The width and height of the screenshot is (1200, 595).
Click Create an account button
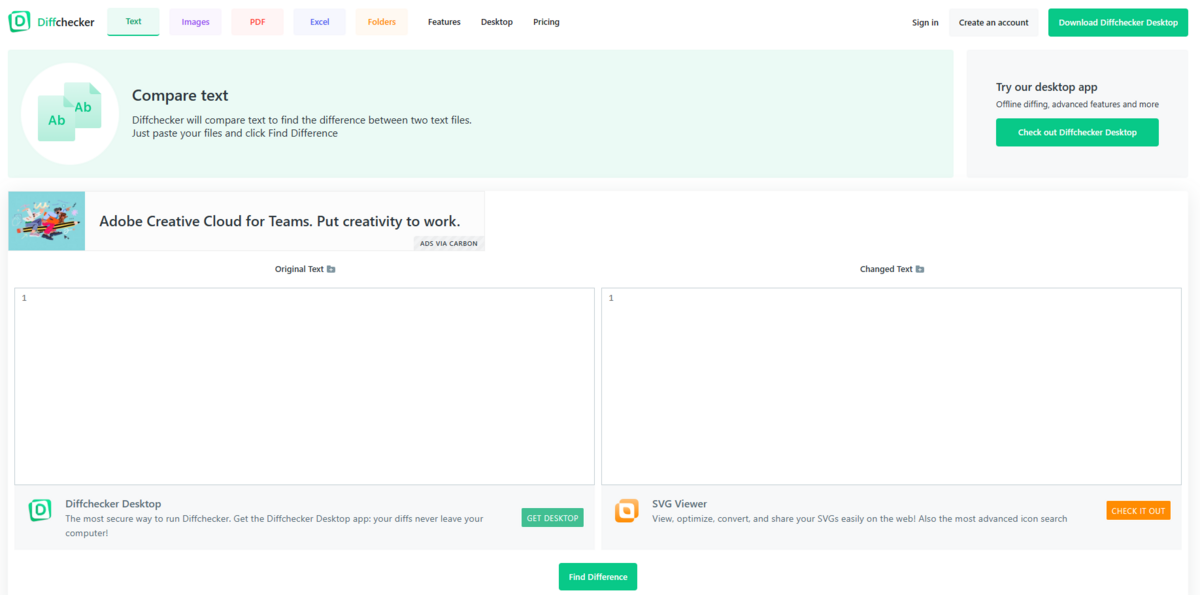pos(993,22)
